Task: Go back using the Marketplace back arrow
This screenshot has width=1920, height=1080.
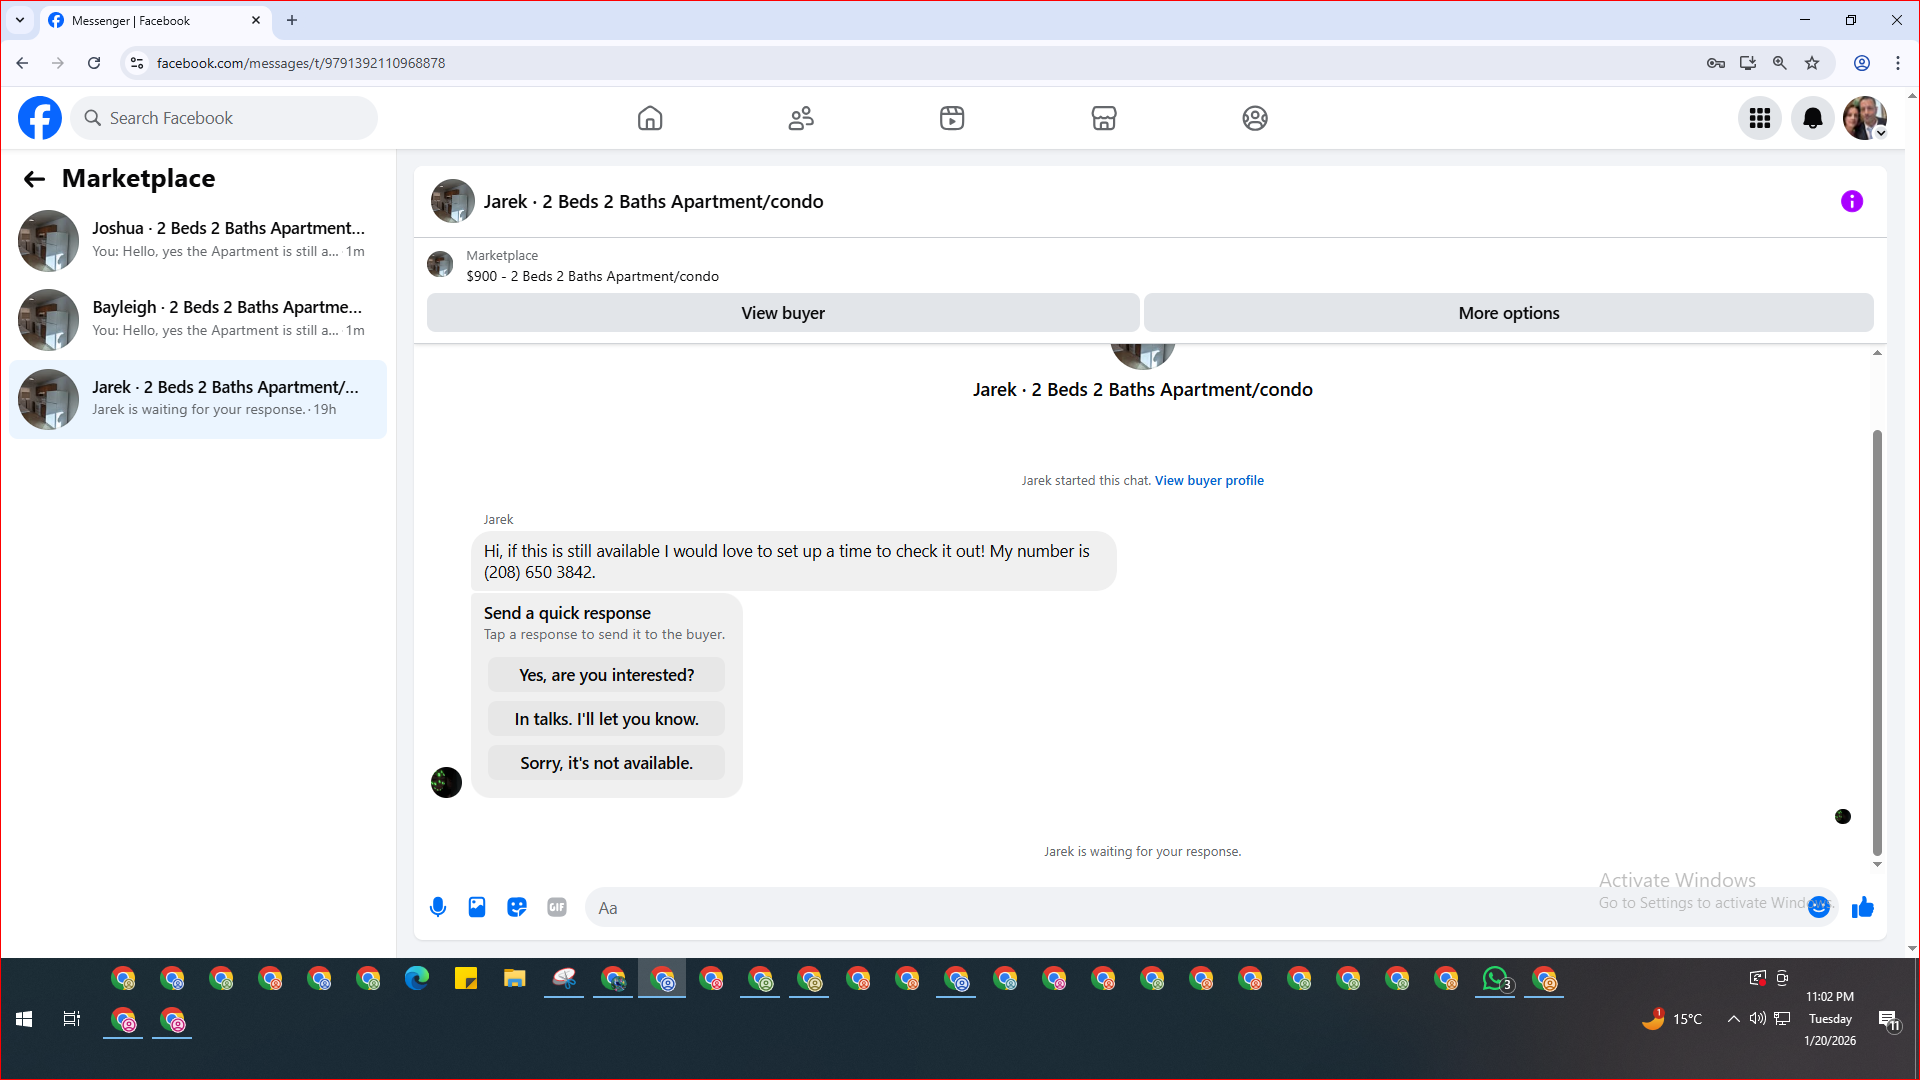Action: pyautogui.click(x=34, y=179)
